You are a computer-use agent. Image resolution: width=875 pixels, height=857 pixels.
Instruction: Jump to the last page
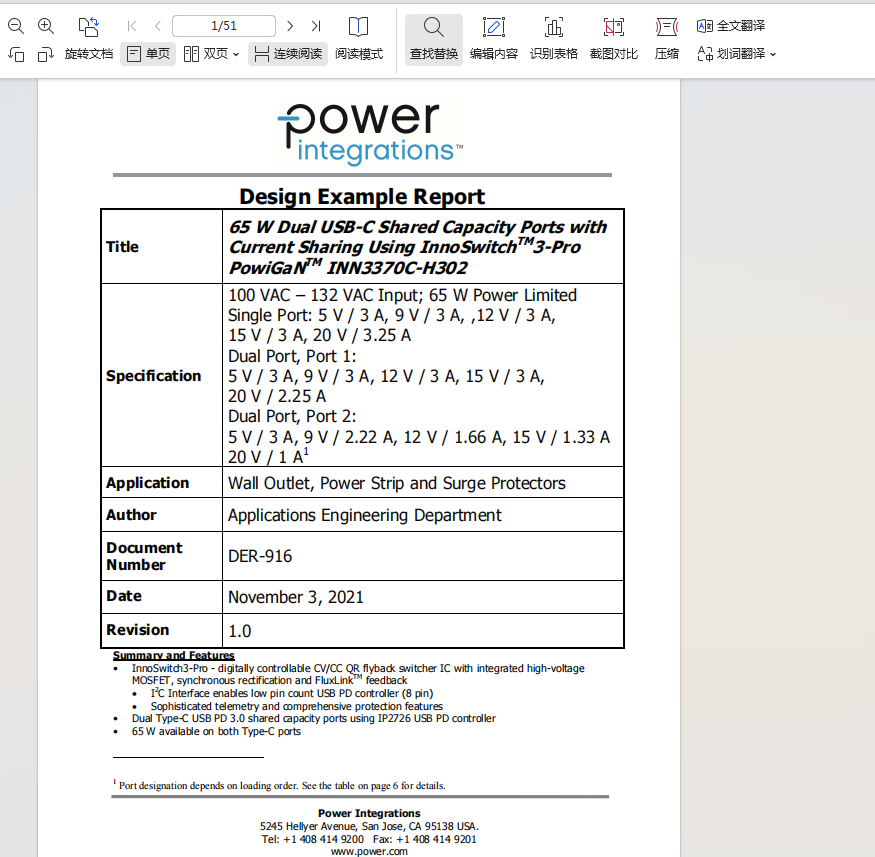coord(316,26)
